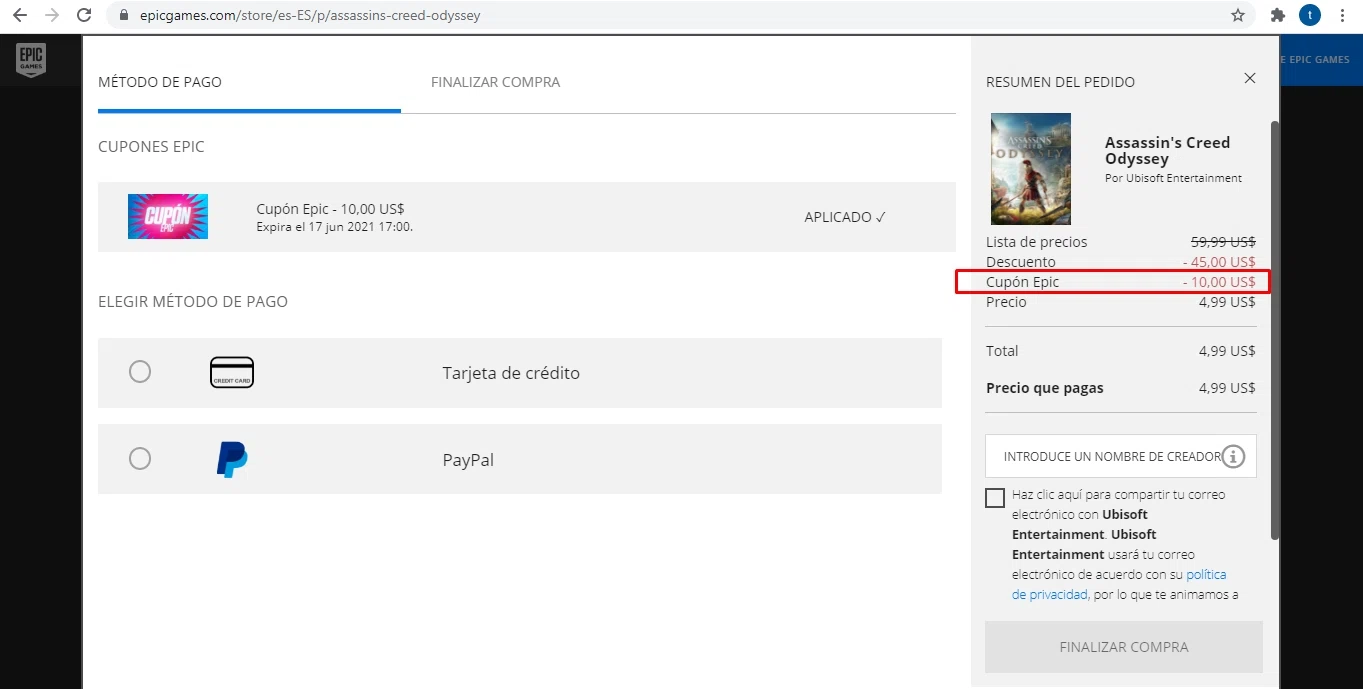Screen dimensions: 1363x689
Task: Click the Descuento label
Action: [x=1021, y=262]
